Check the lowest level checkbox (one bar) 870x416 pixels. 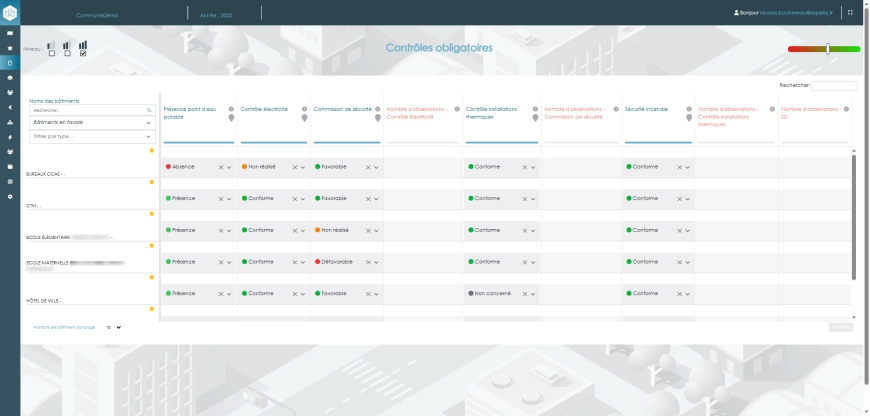click(x=52, y=54)
